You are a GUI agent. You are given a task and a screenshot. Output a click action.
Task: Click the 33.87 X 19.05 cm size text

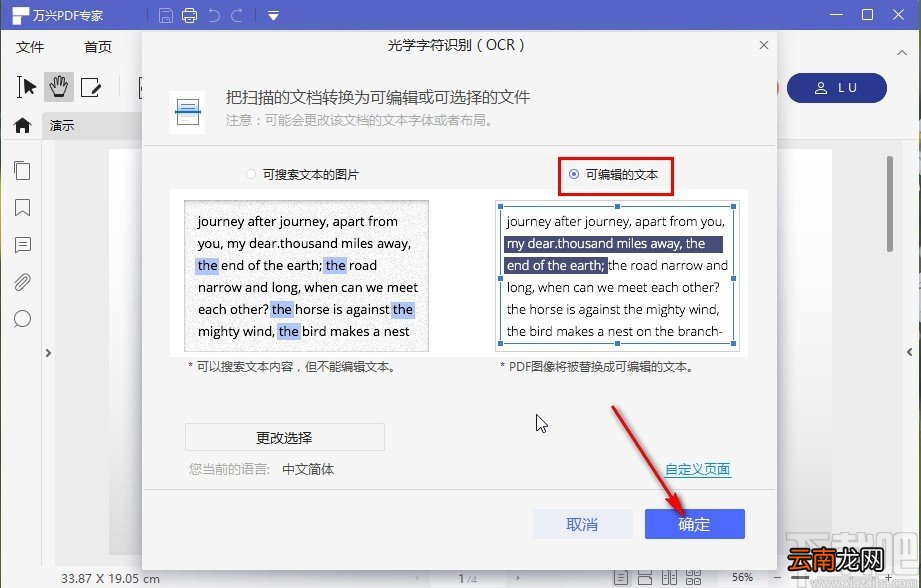[110, 579]
